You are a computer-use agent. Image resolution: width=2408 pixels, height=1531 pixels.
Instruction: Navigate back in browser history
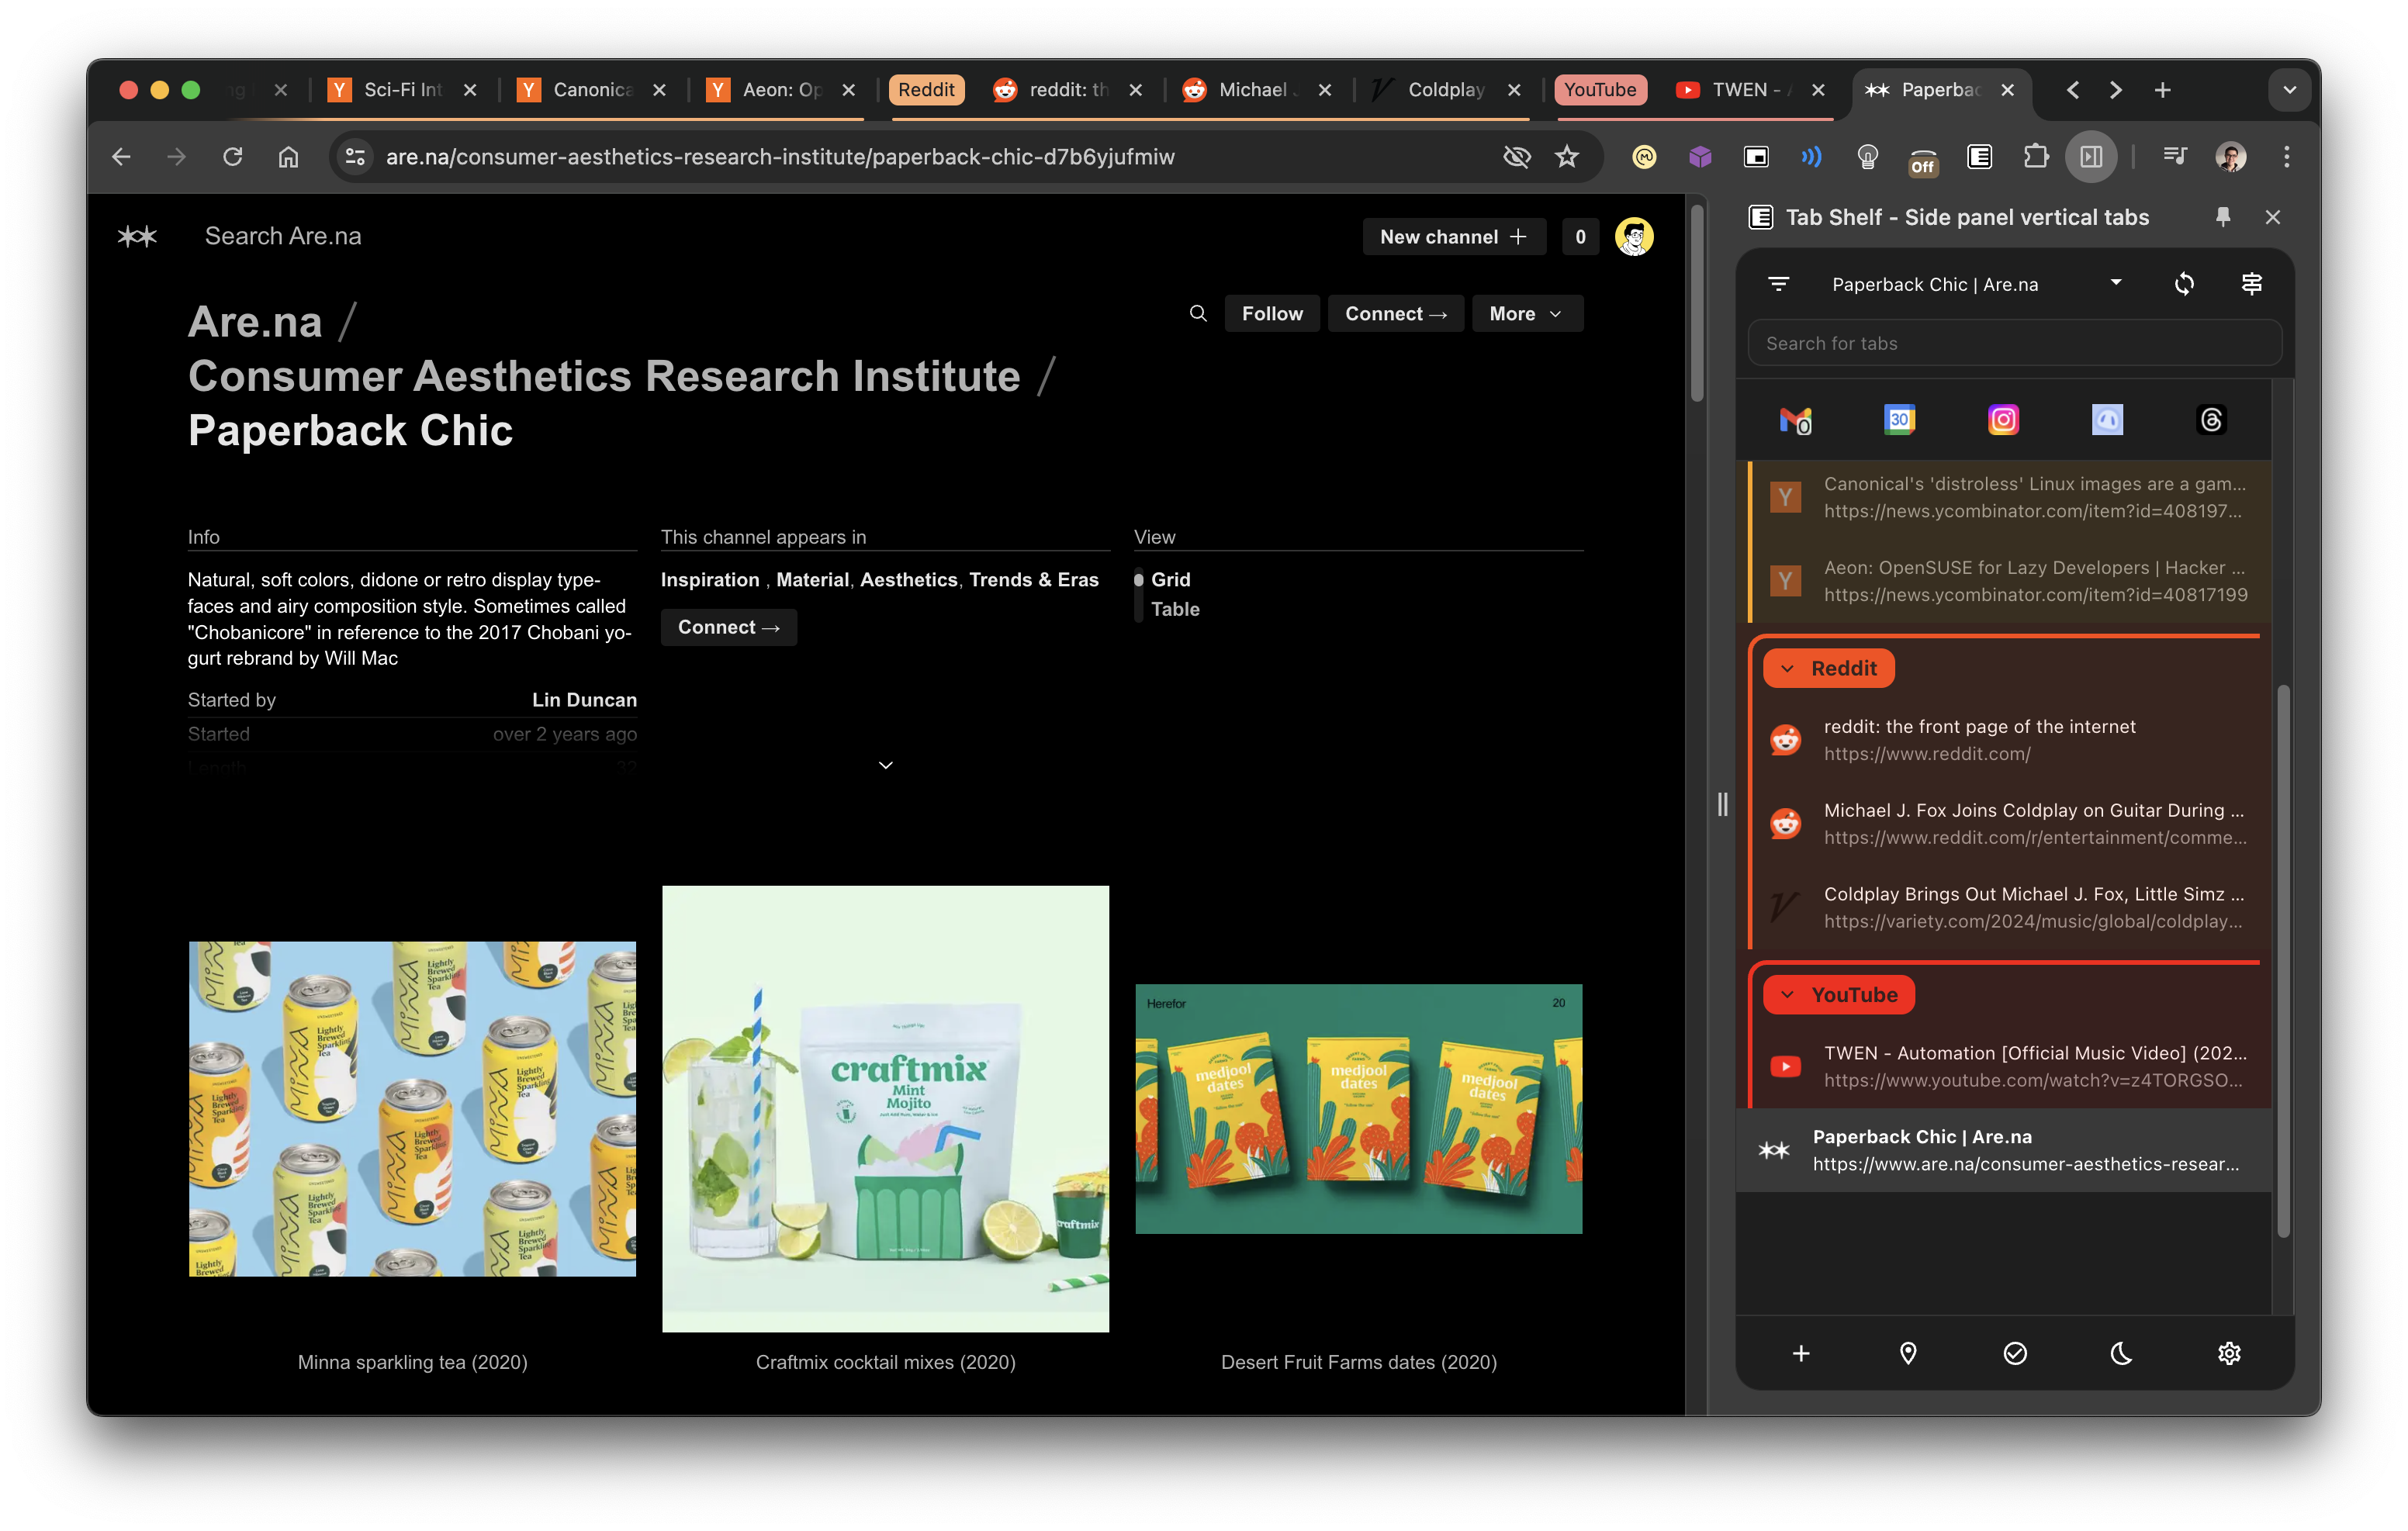[121, 156]
